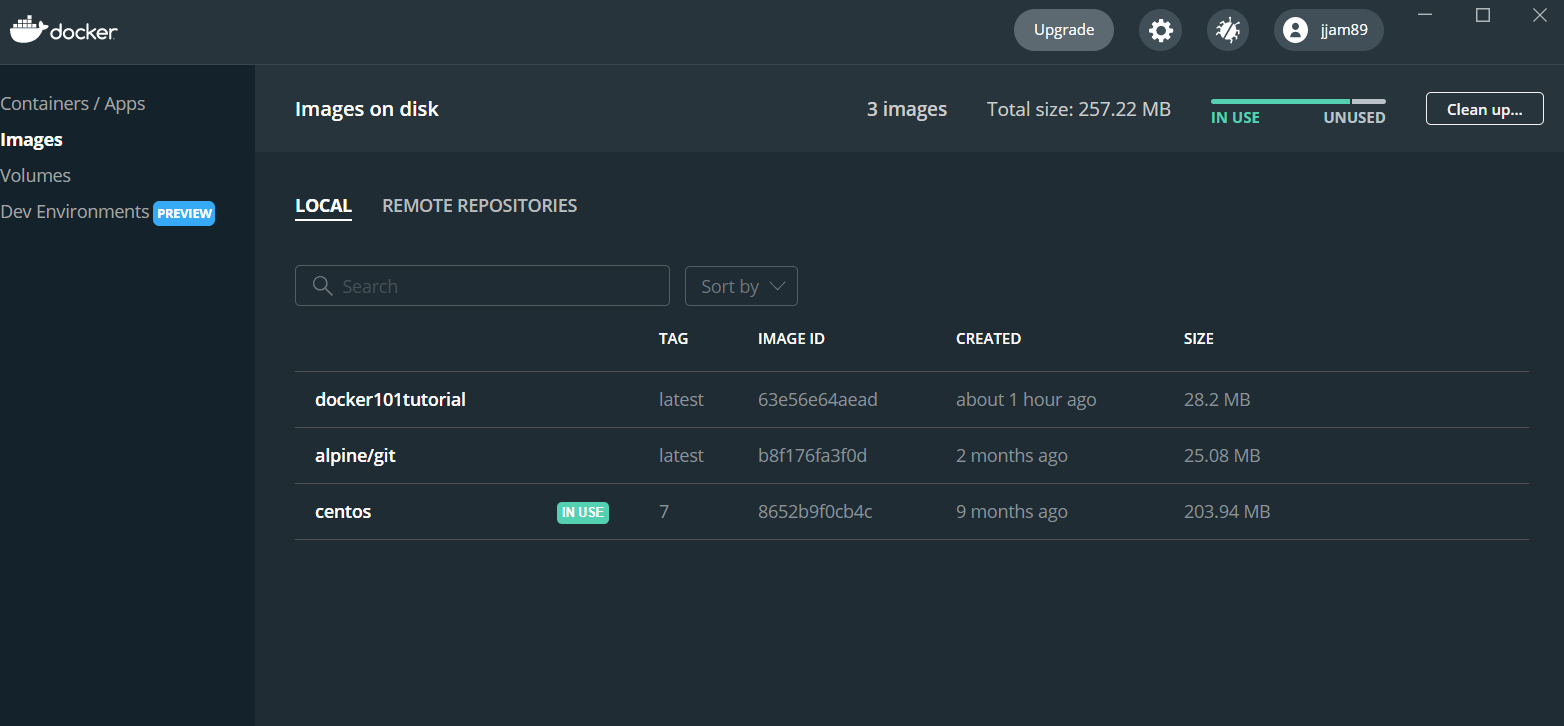Screen dimensions: 1564x726
Task: Click the in use/unused disk usage bar
Action: click(x=1298, y=101)
